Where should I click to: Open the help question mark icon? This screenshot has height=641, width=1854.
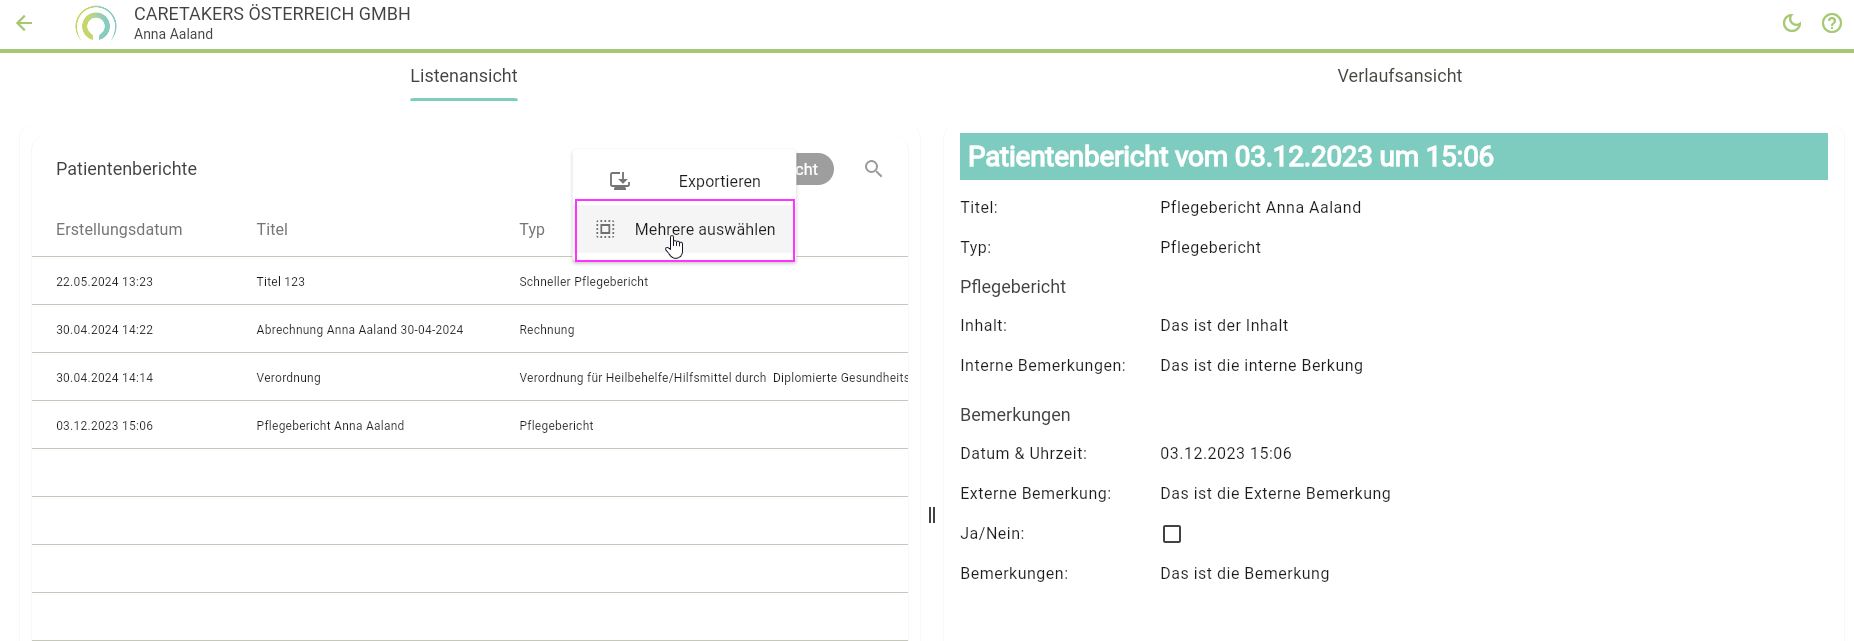(x=1831, y=23)
